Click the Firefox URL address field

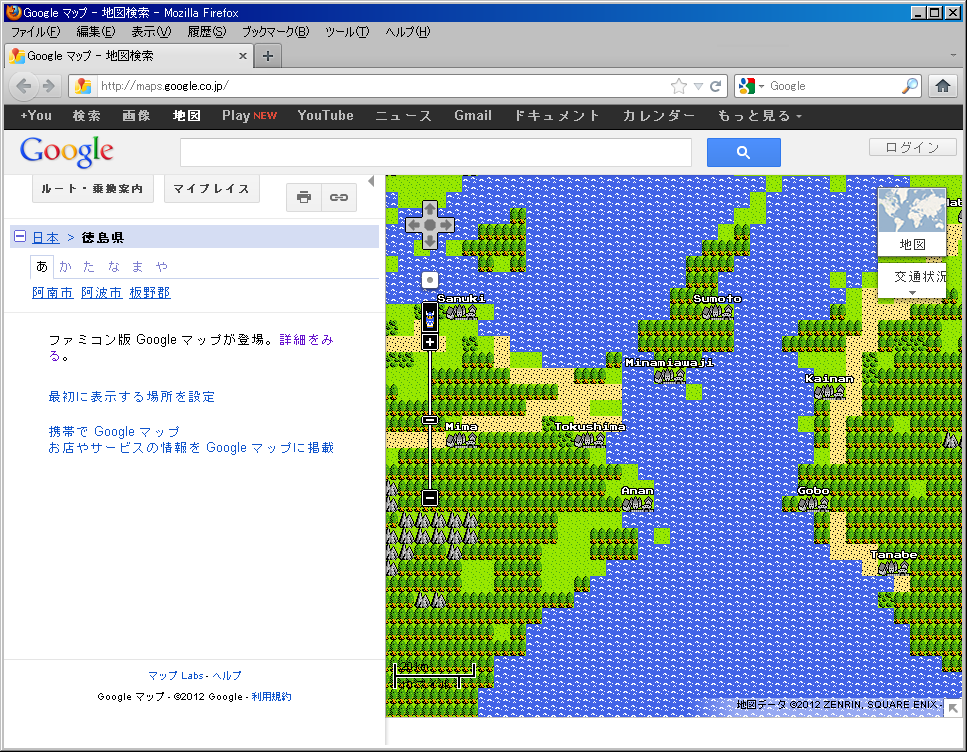point(382,86)
